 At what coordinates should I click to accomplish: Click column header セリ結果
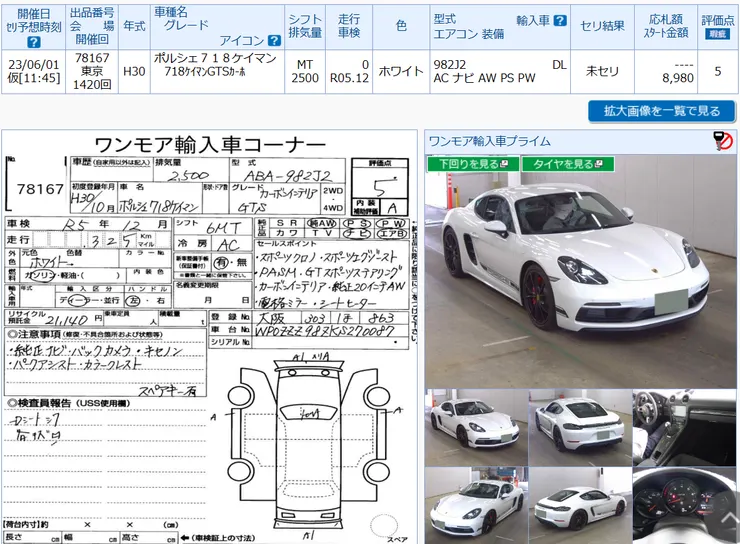click(x=602, y=26)
